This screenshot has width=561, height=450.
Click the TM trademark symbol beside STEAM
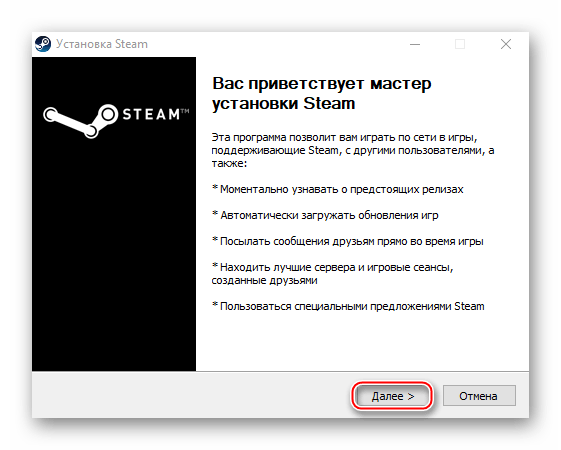click(185, 111)
